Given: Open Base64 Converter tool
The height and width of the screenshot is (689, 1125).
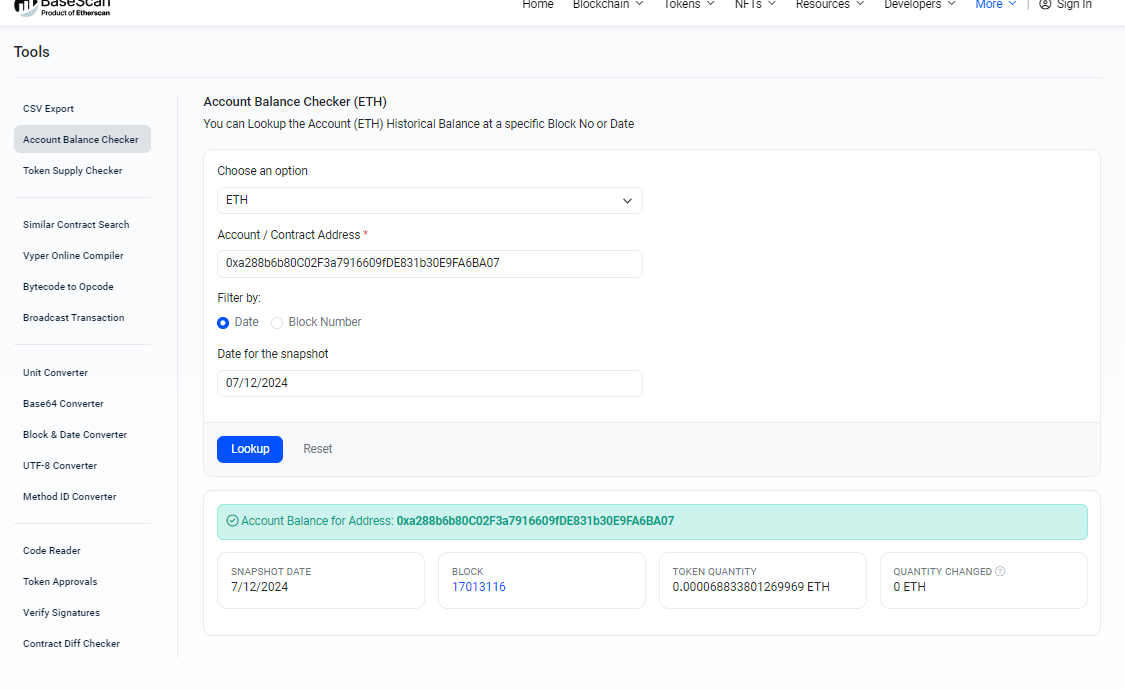Looking at the screenshot, I should click(x=63, y=403).
